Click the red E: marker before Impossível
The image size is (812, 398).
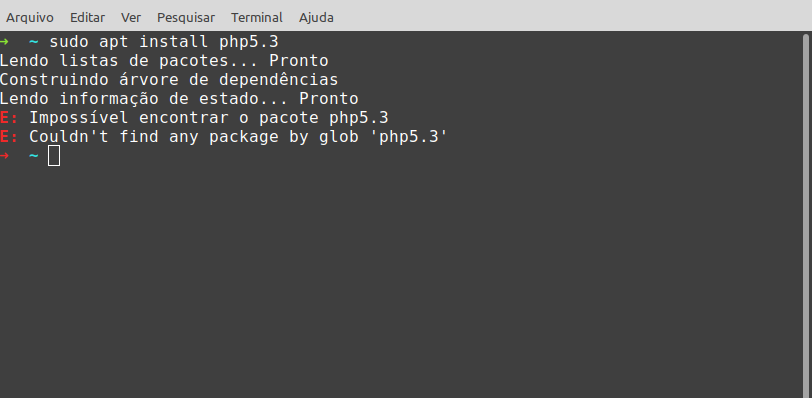9,117
